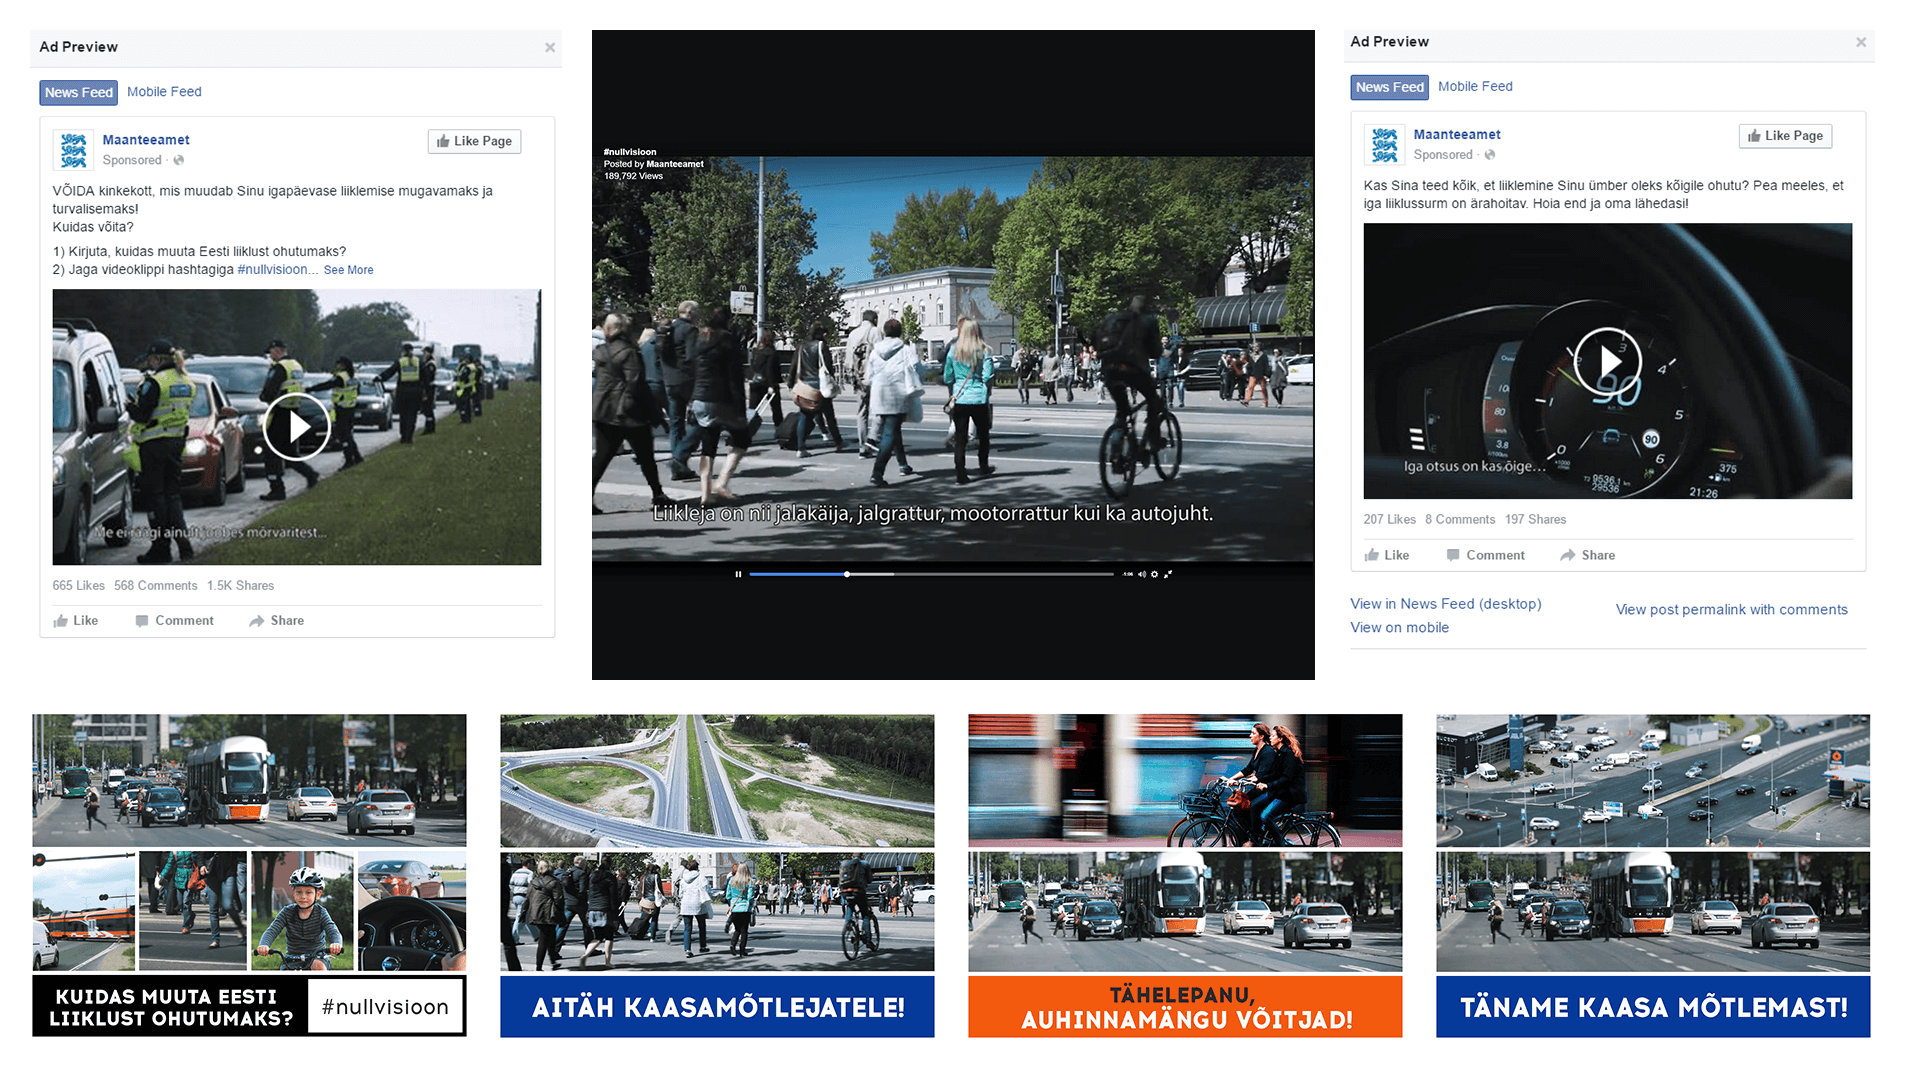Viewport: 1905px width, 1072px height.
Task: Click 665 Likes count on left ad
Action: [x=78, y=586]
